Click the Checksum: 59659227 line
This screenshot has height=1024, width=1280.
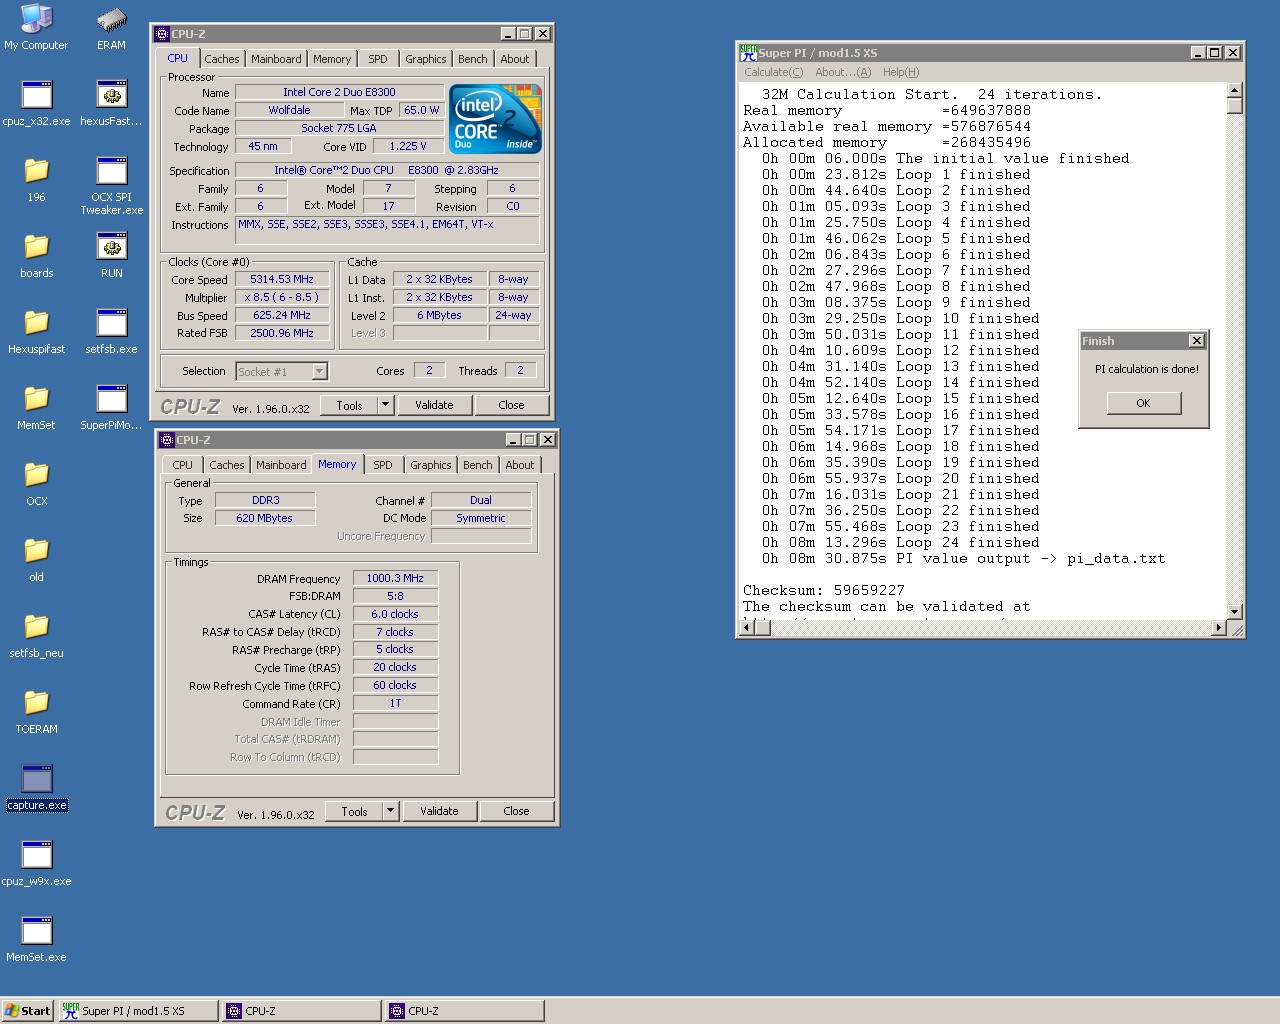pos(824,591)
